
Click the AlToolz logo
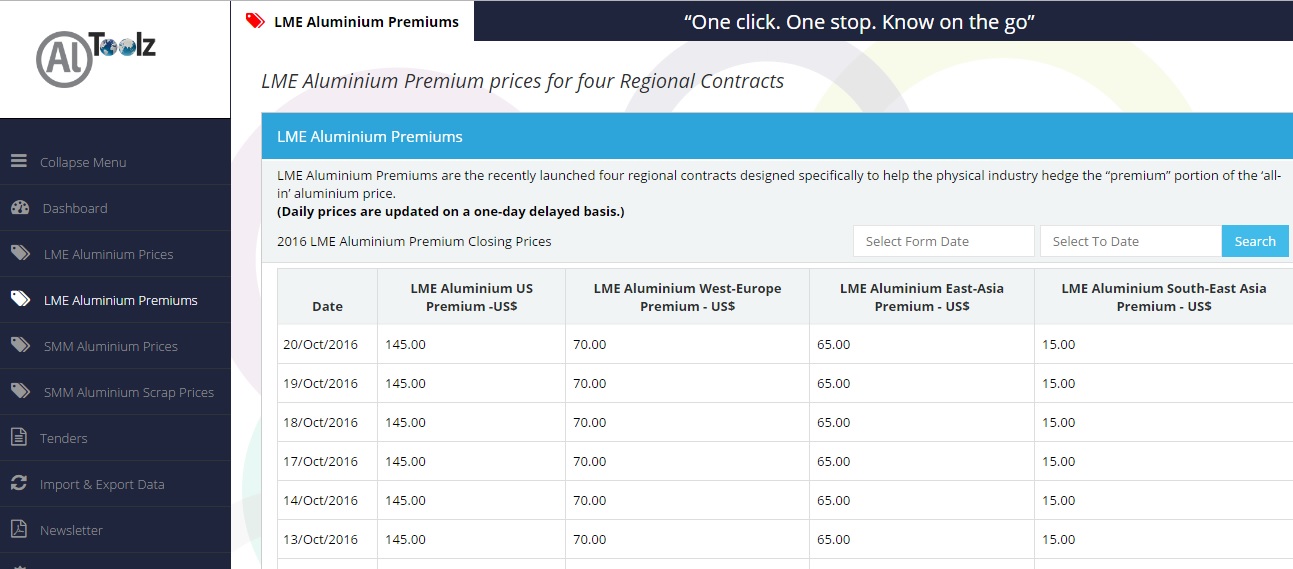[x=96, y=58]
